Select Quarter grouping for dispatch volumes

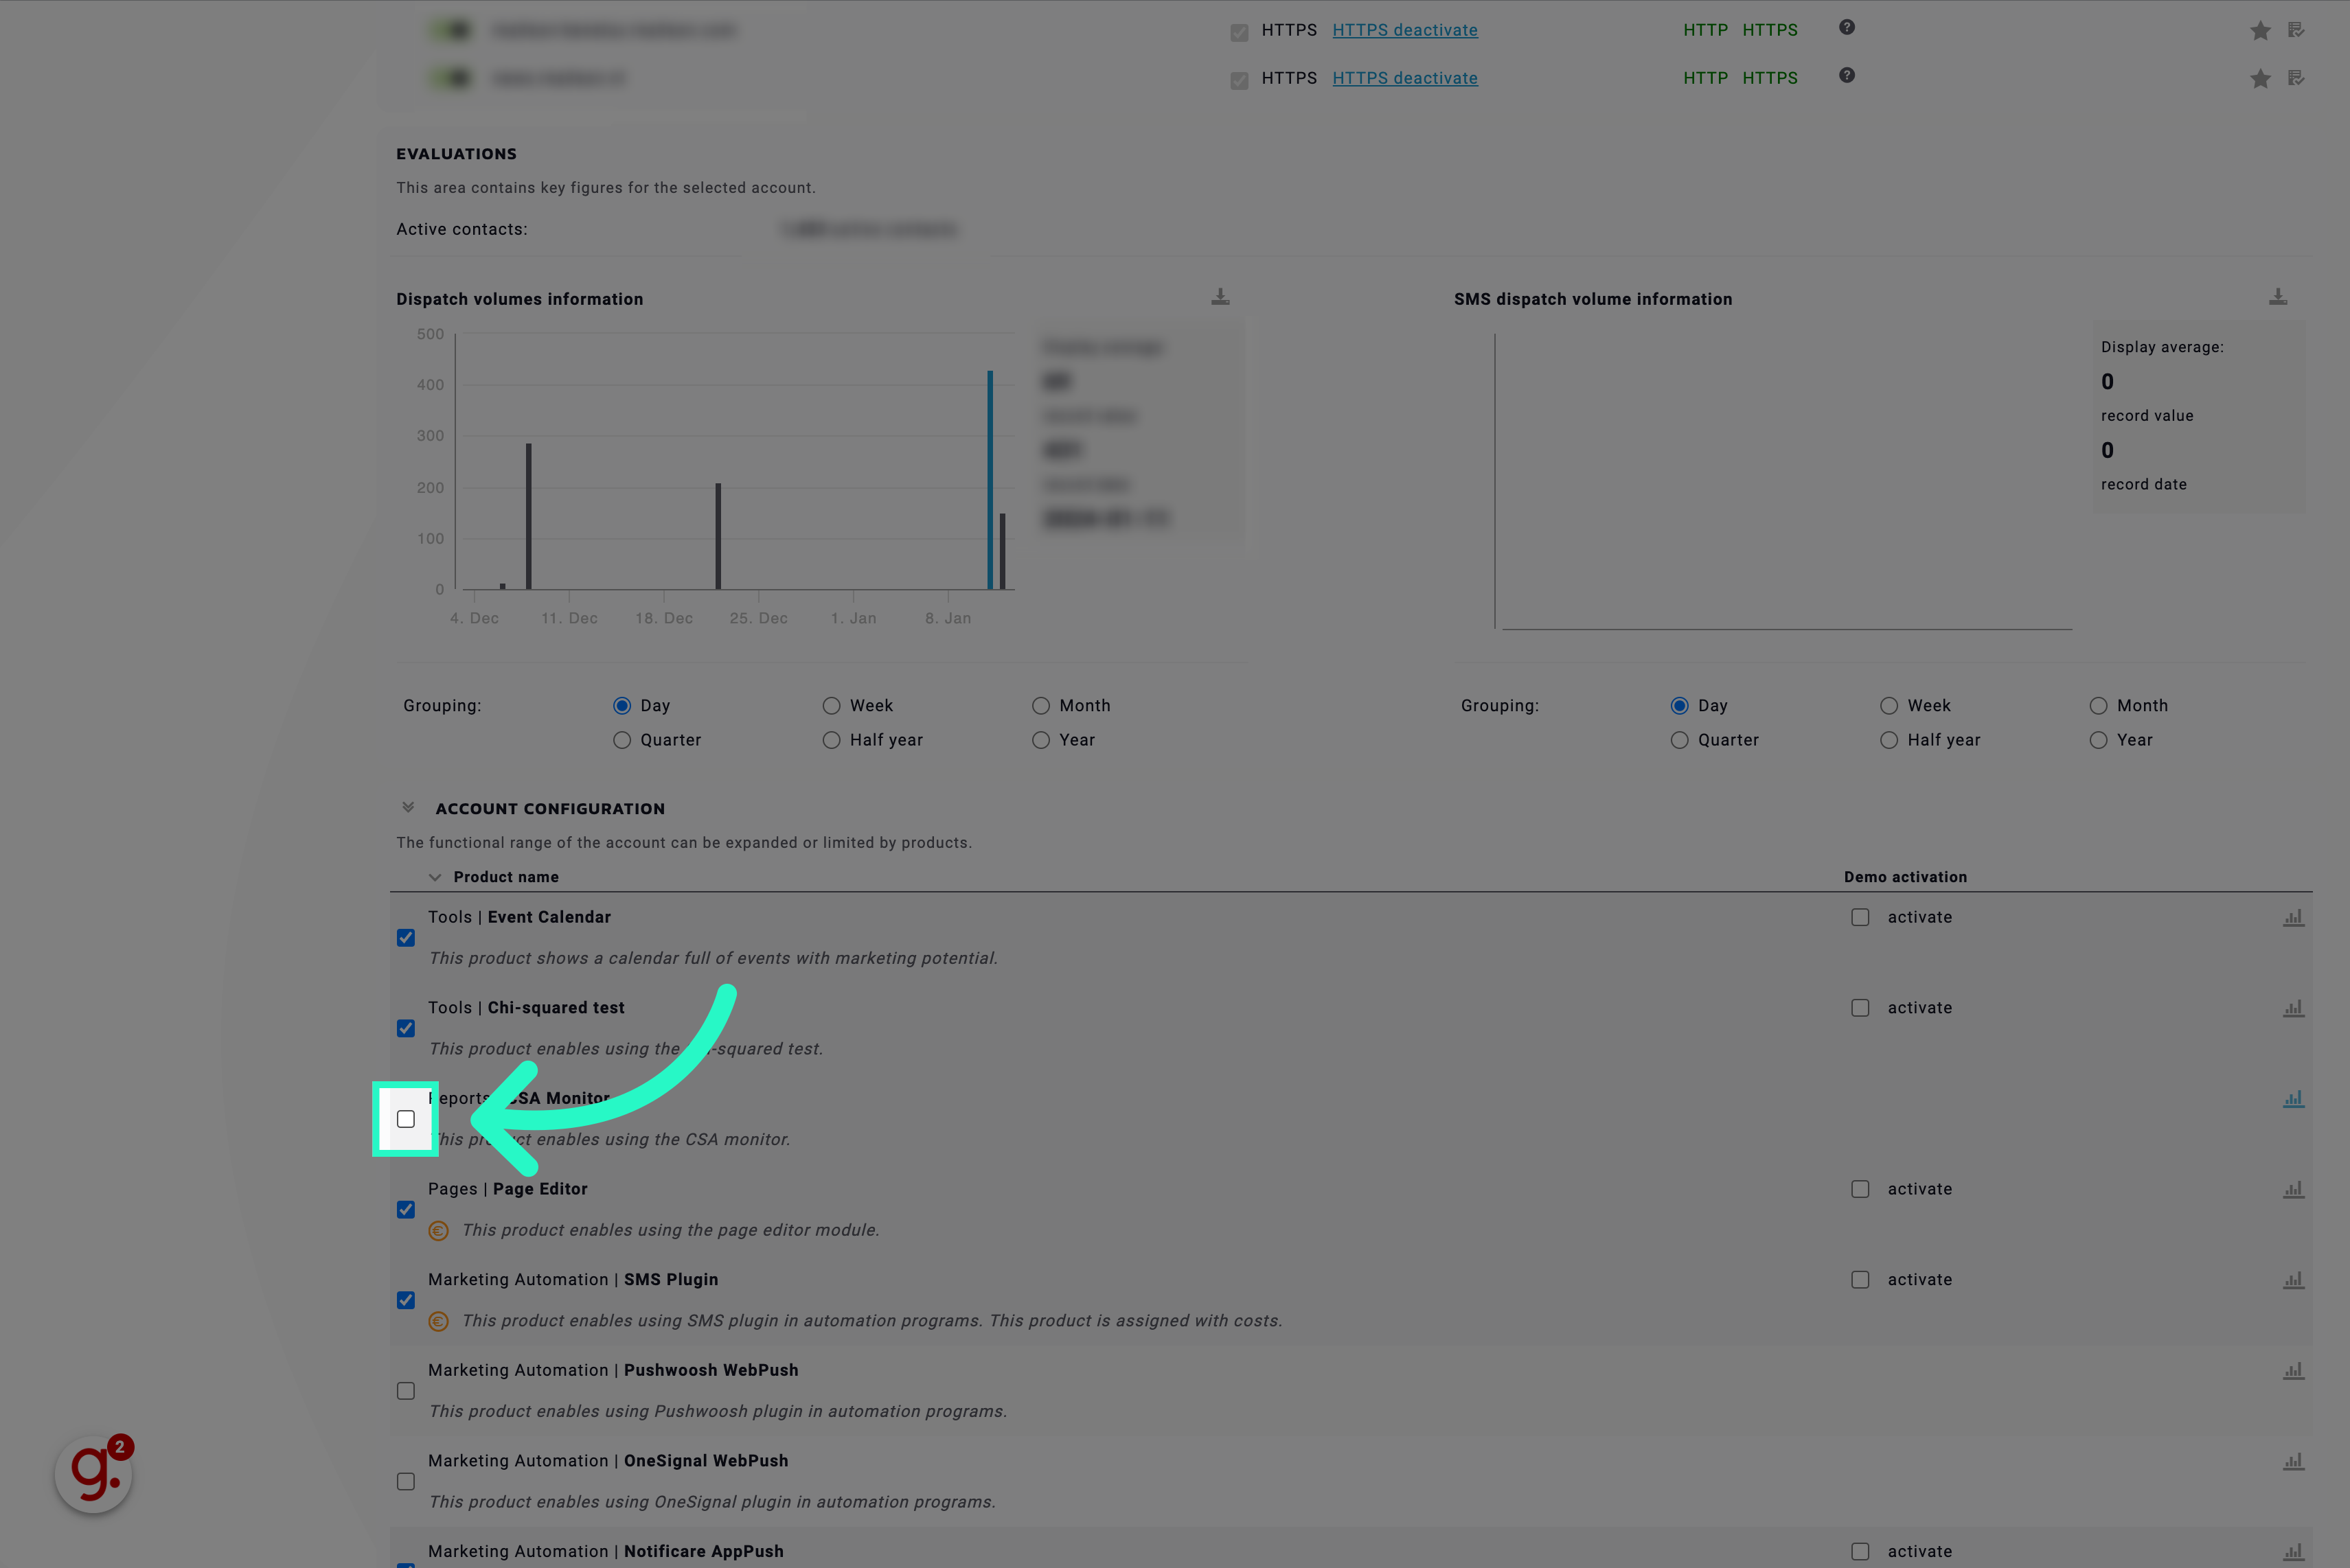point(623,739)
